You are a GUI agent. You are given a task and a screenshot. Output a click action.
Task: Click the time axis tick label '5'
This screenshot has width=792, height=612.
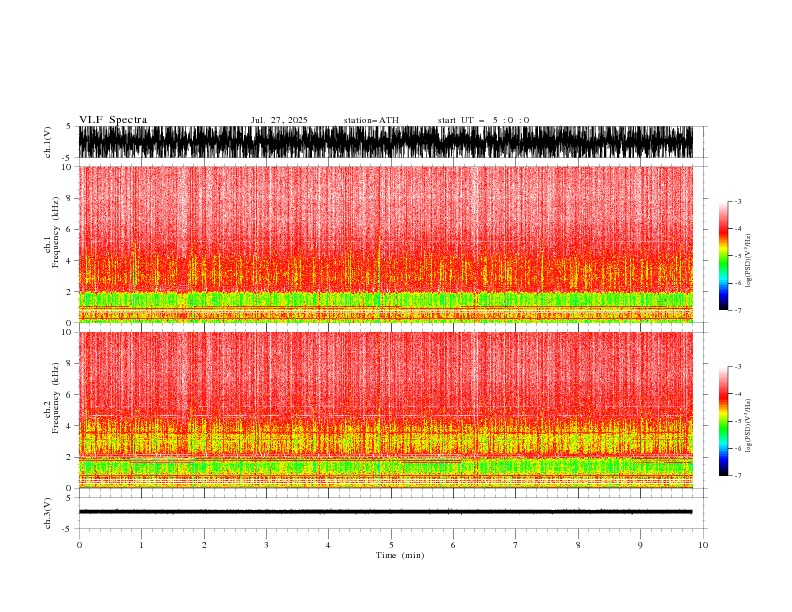(391, 545)
